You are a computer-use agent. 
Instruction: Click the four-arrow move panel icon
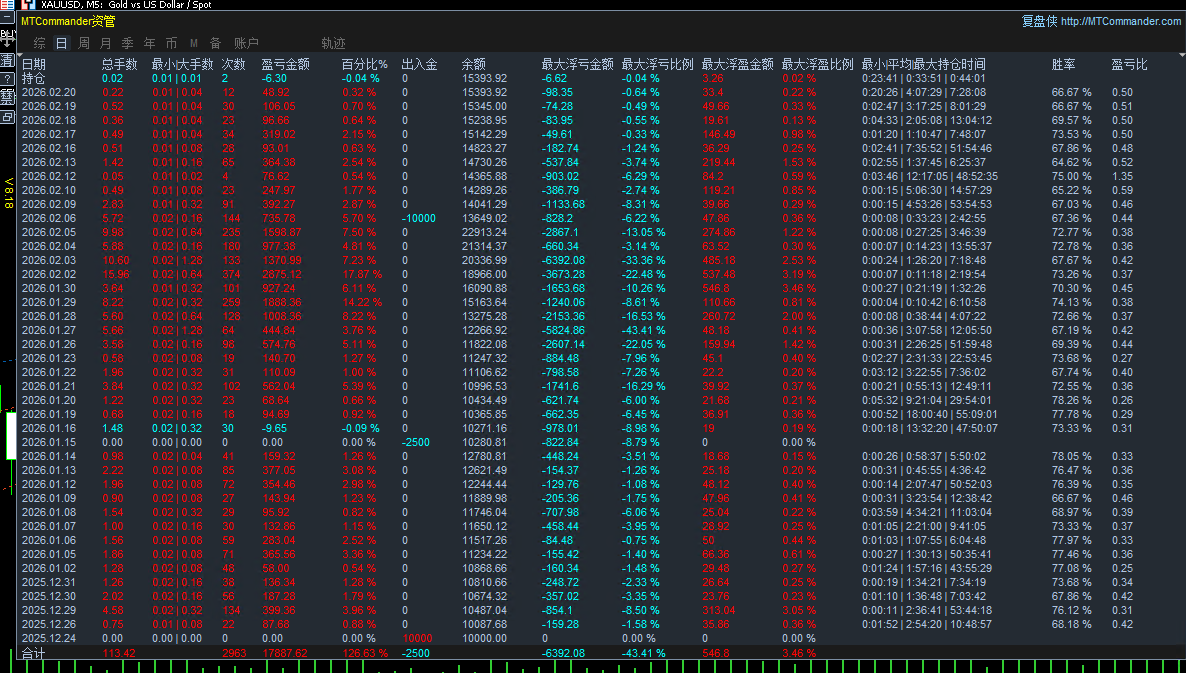(x=7, y=39)
